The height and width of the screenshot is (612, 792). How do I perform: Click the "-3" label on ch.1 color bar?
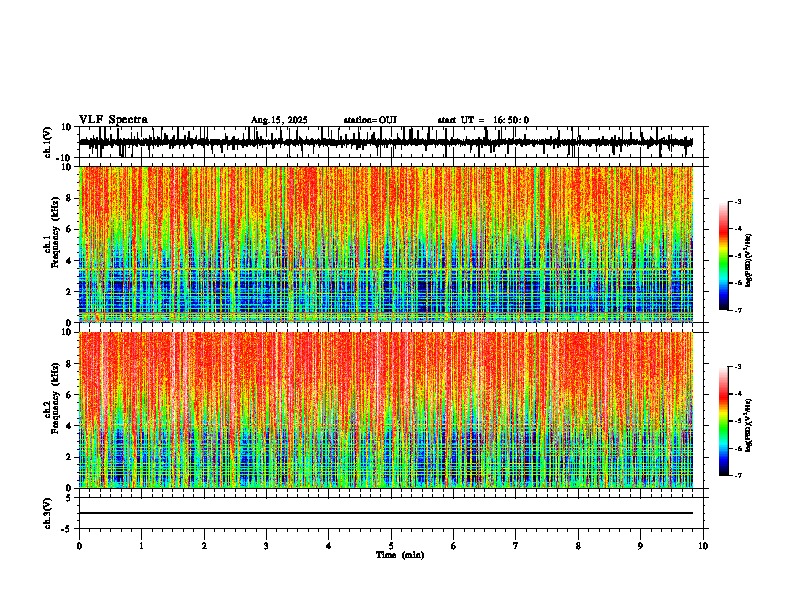pos(738,201)
